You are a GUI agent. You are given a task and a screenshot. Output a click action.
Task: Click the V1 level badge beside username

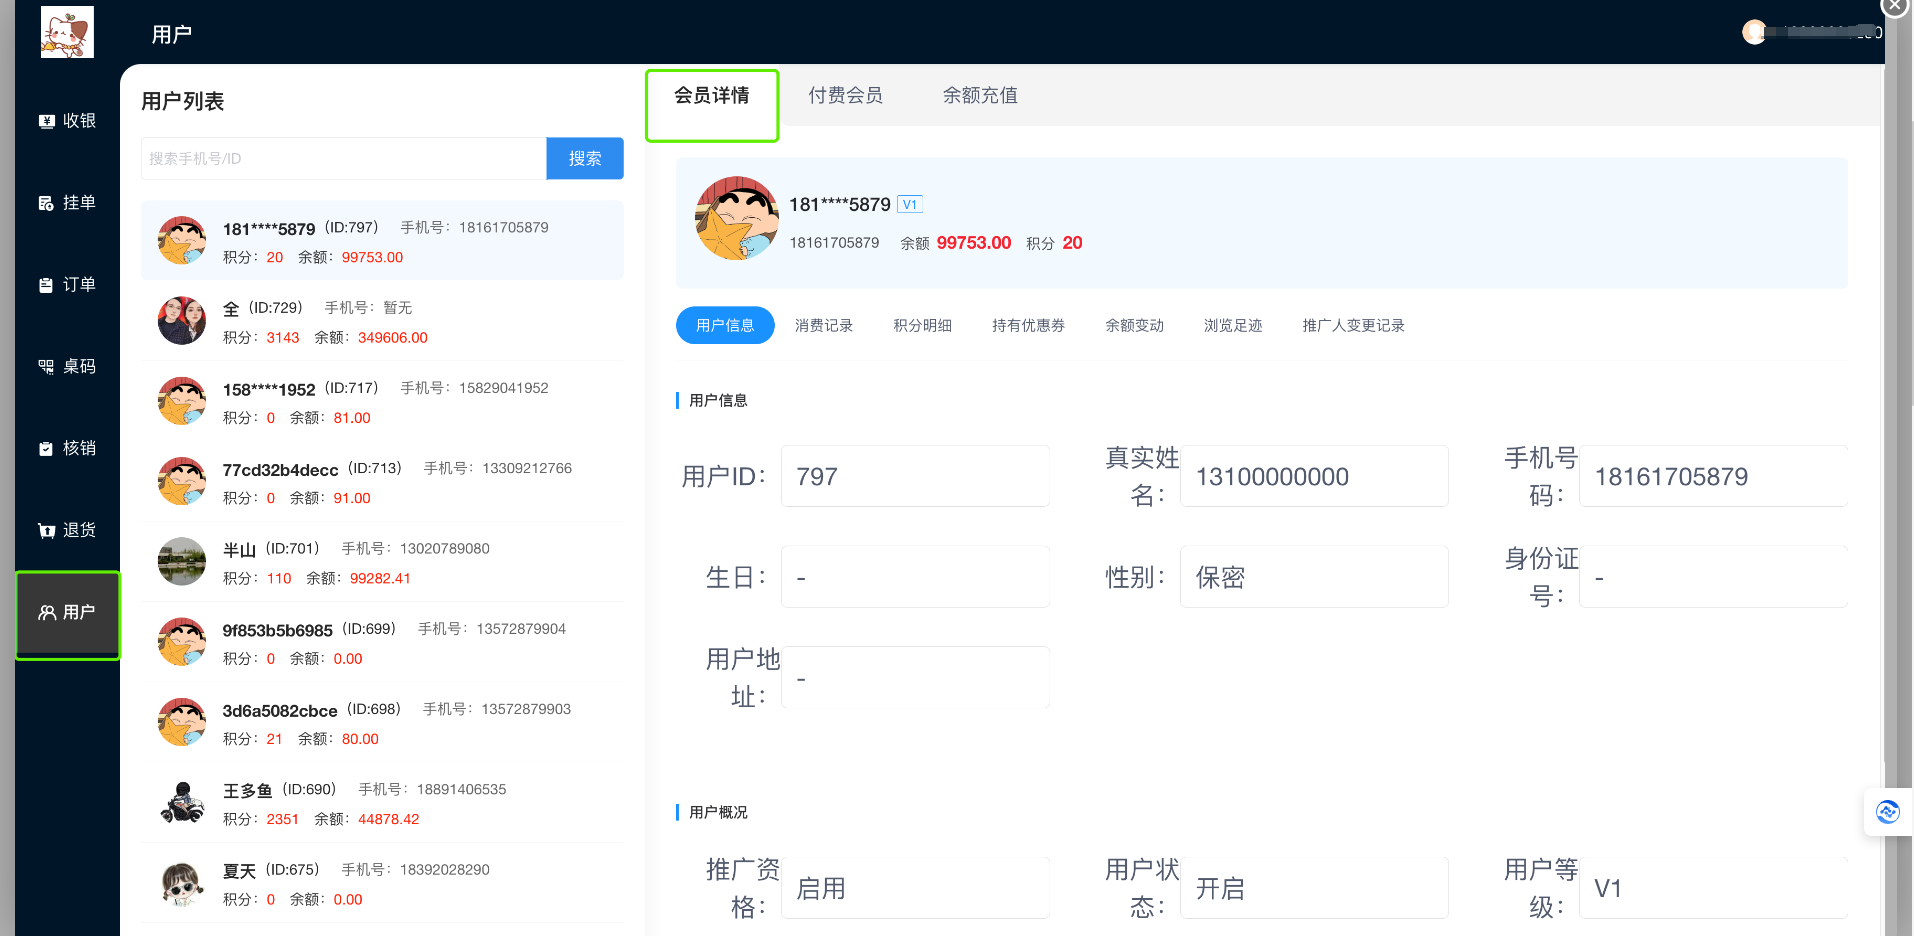coord(909,205)
